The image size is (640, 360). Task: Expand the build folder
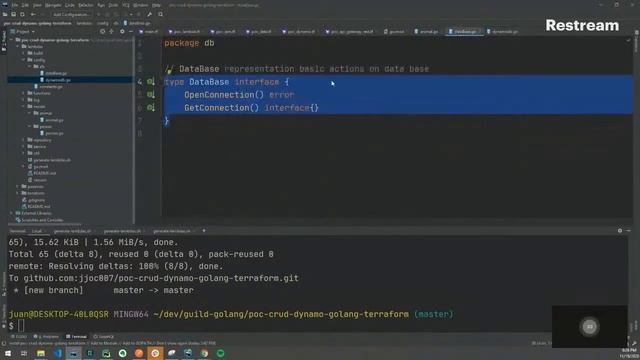(24, 53)
